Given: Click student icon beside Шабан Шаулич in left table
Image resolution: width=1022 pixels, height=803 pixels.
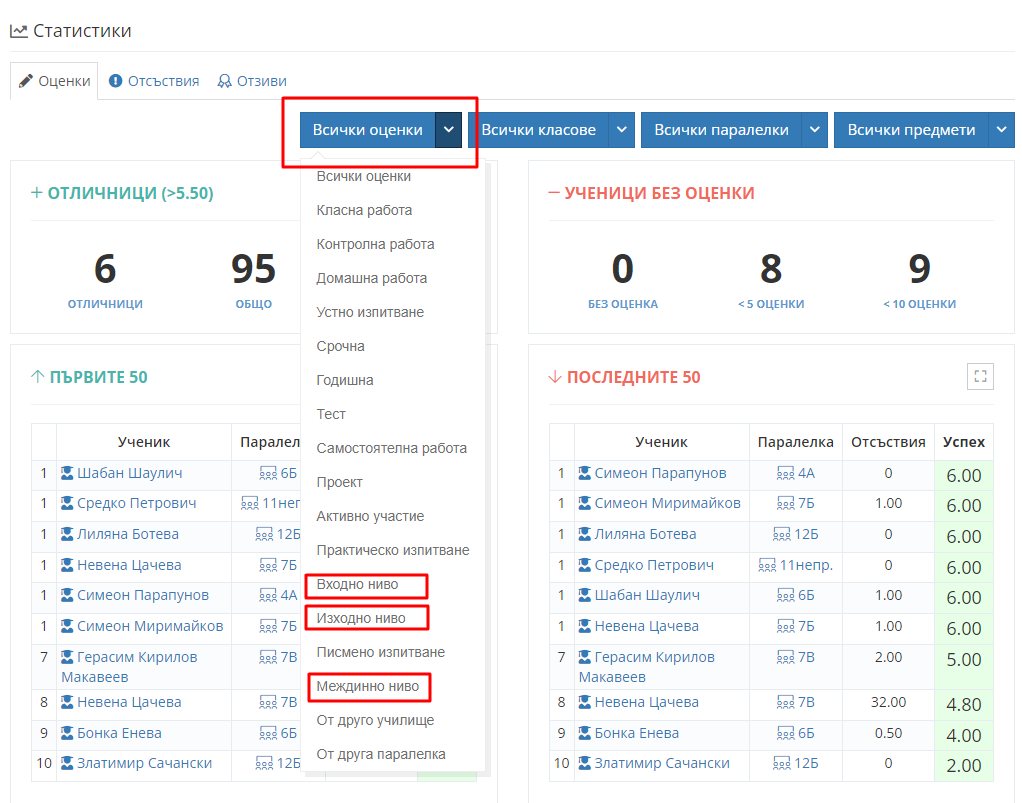Looking at the screenshot, I should pos(68,473).
